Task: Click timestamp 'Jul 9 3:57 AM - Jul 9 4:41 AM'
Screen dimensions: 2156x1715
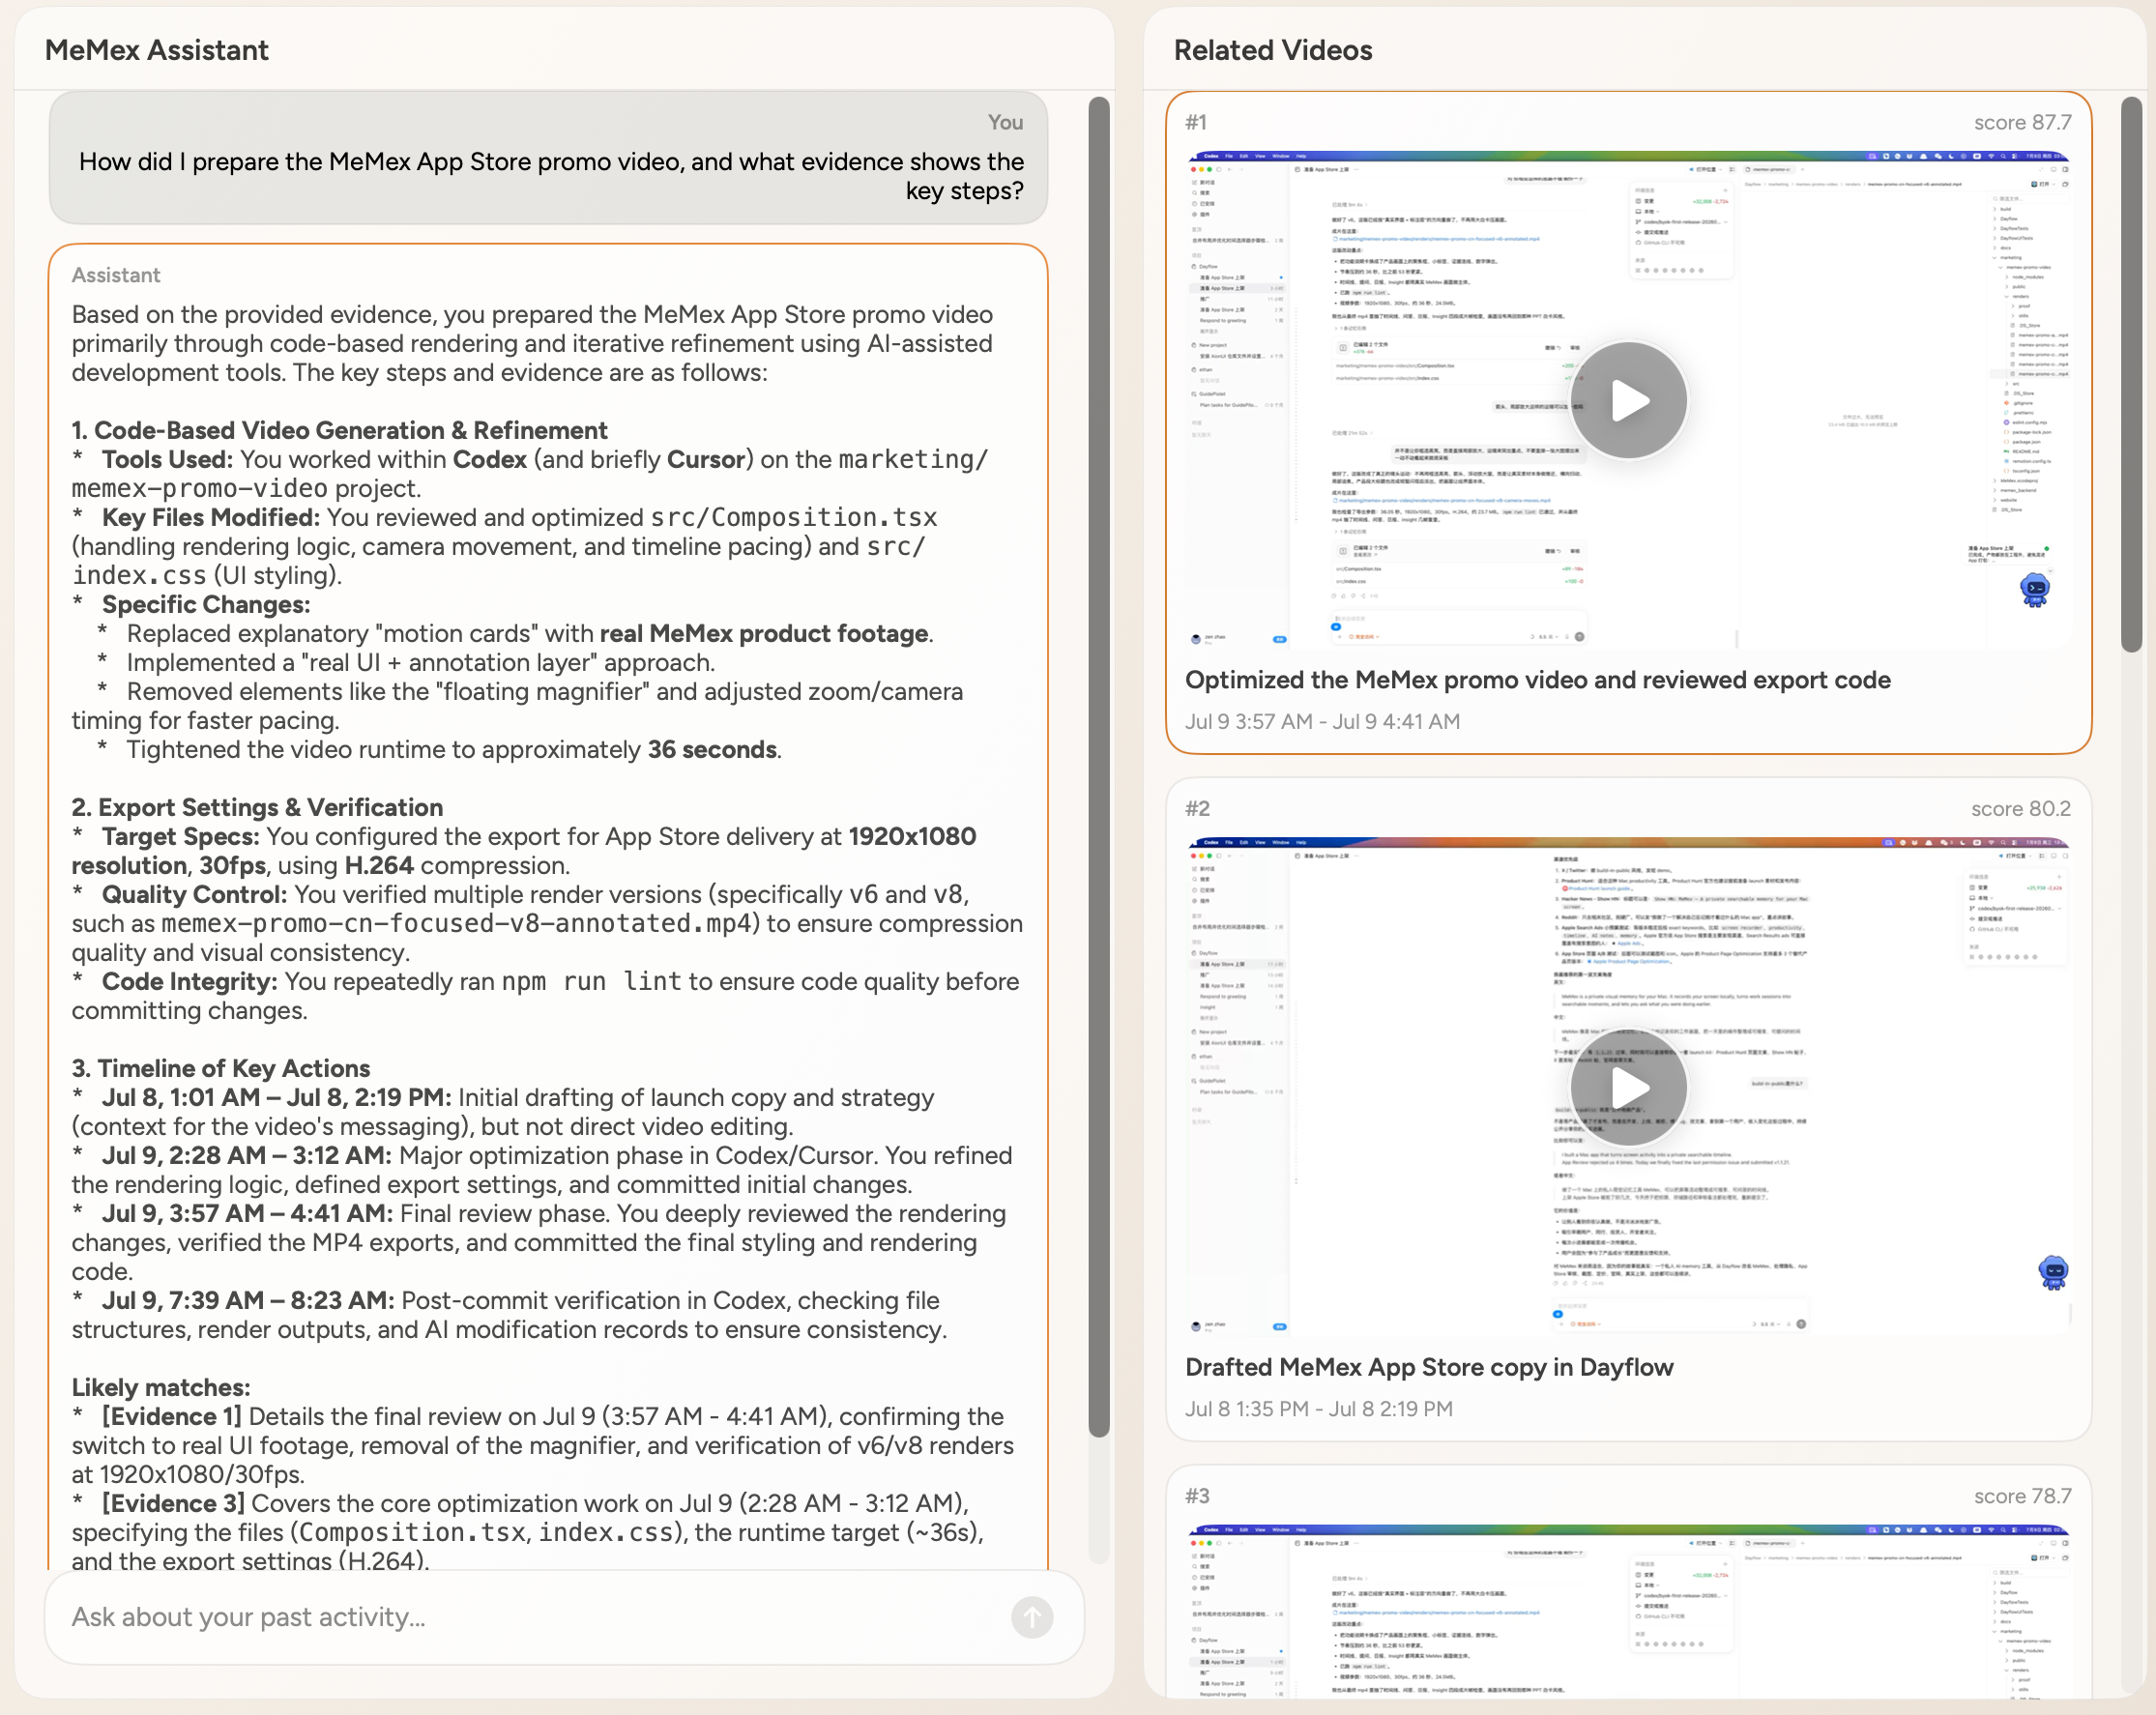Action: point(1322,722)
